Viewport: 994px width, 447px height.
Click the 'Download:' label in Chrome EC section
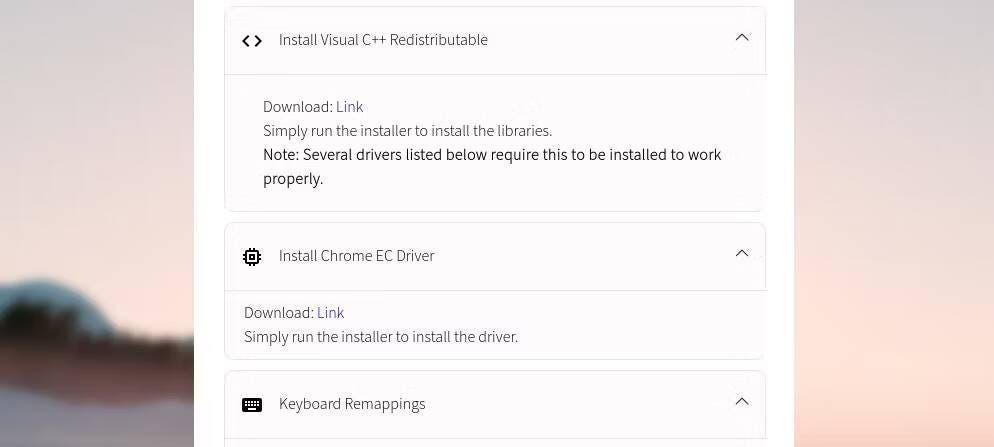(x=279, y=313)
